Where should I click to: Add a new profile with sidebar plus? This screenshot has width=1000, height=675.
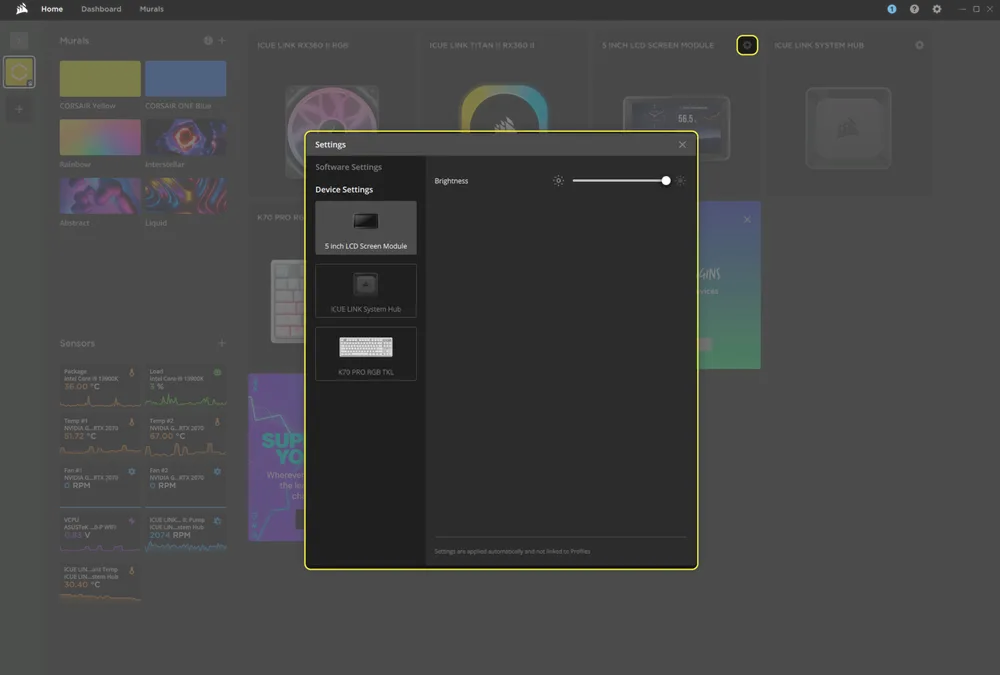click(x=19, y=109)
